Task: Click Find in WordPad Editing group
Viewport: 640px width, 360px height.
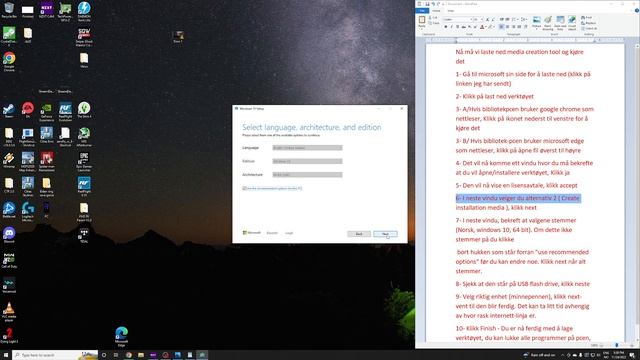Action: tap(587, 18)
